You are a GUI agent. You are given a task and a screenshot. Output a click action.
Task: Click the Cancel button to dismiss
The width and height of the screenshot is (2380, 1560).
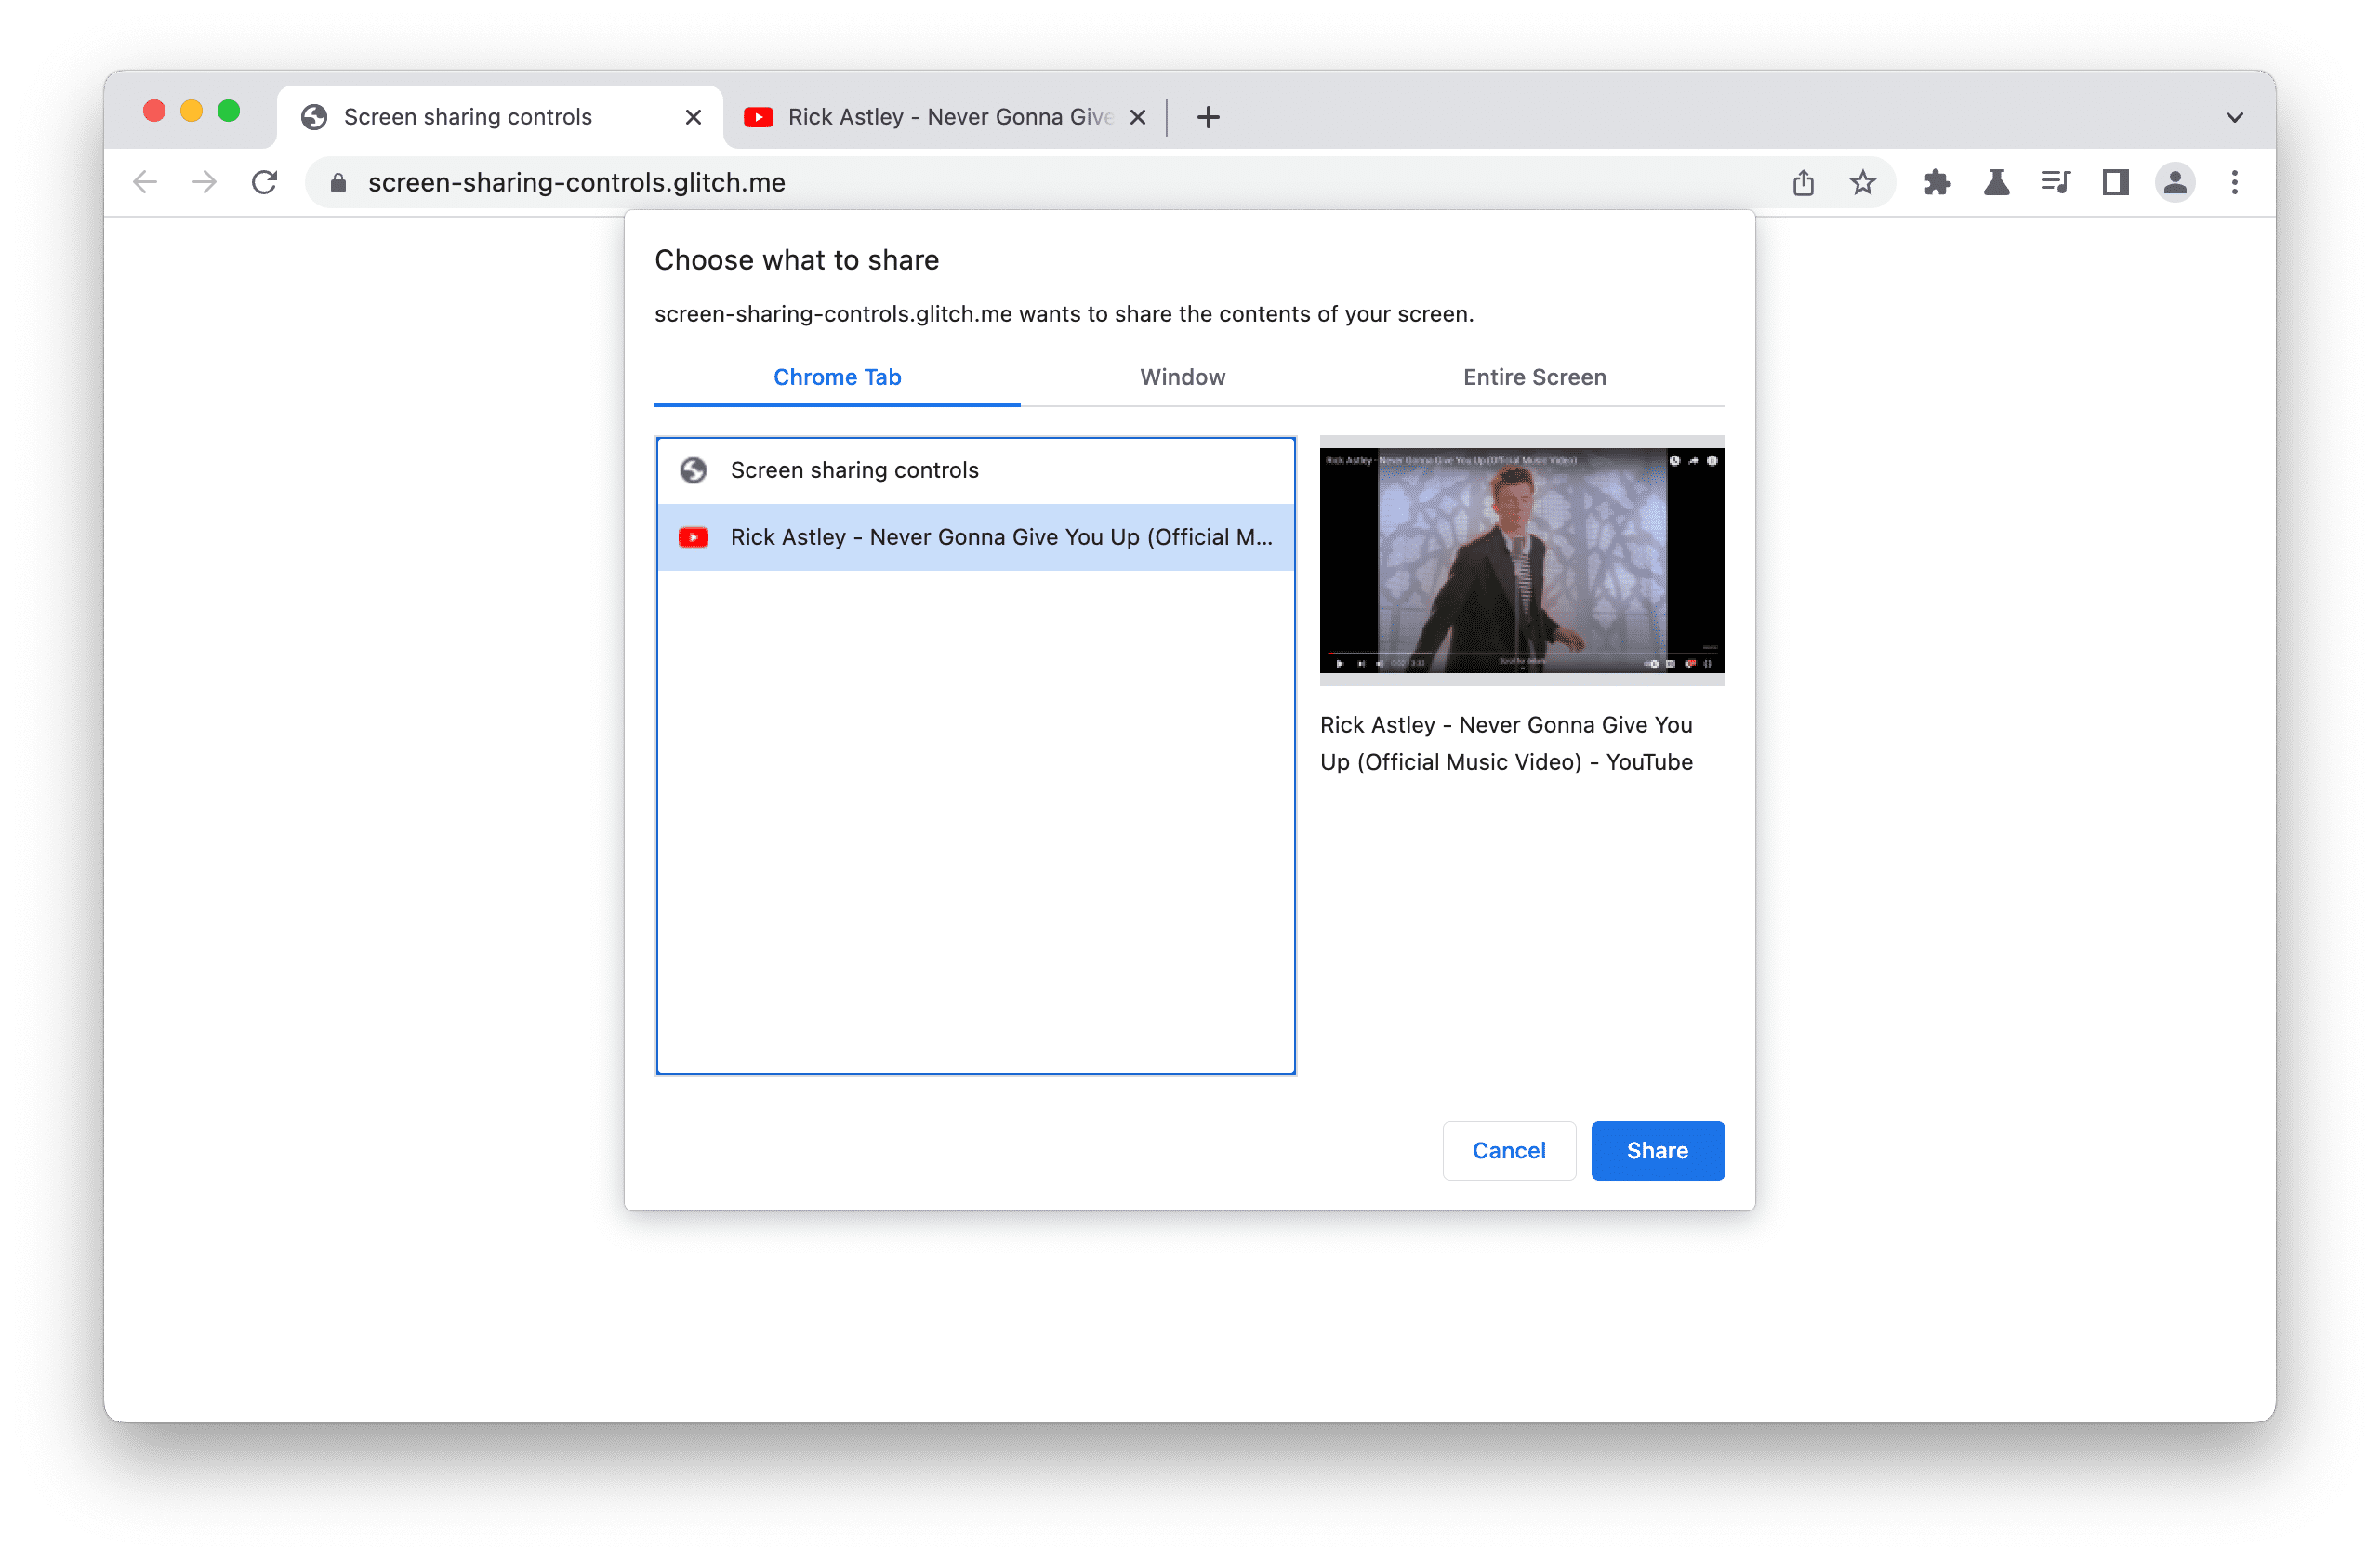[1508, 1149]
